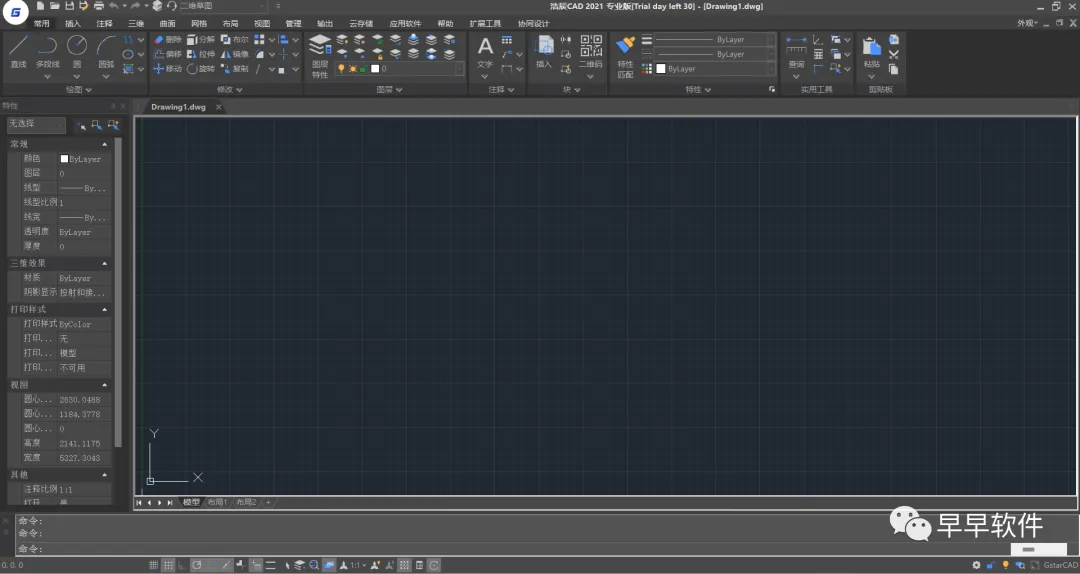Click the 复制 copy button
This screenshot has height=574, width=1080.
[x=234, y=69]
